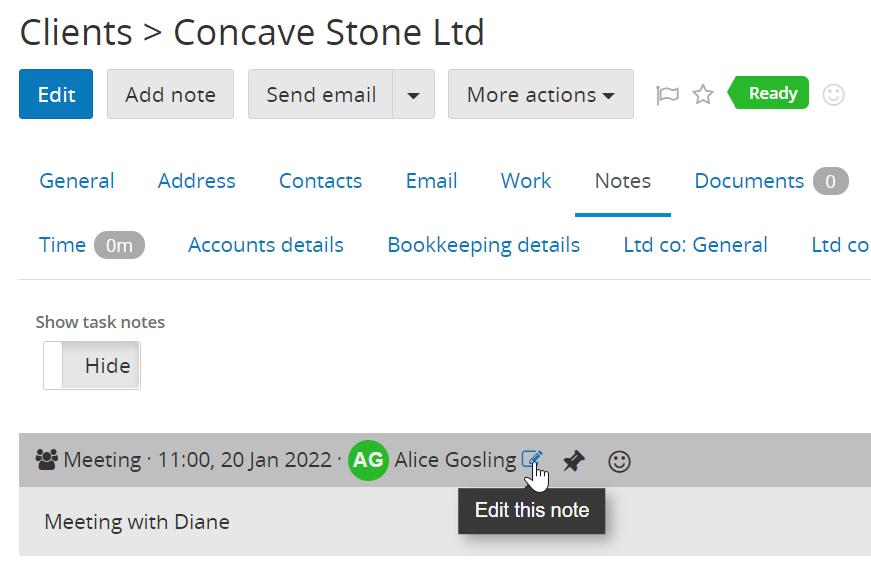Click the flag icon next to More actions
This screenshot has height=575, width=871.
667,95
